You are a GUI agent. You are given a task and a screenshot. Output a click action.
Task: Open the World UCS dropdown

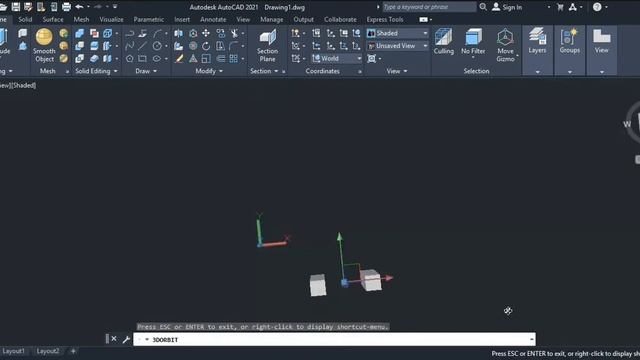point(337,59)
